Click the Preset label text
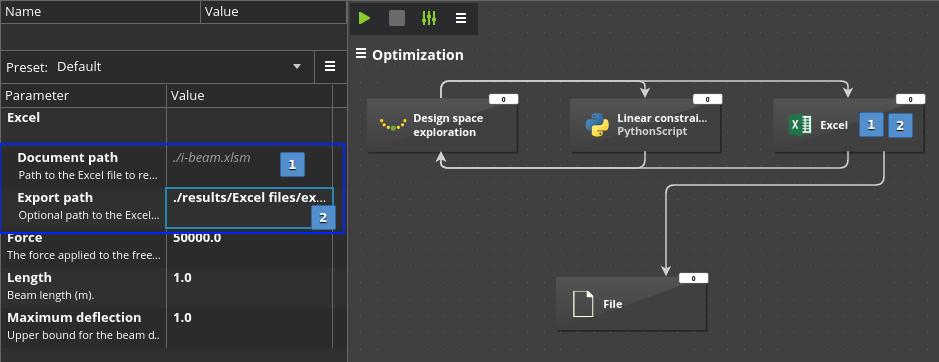This screenshot has width=939, height=362. click(x=27, y=67)
